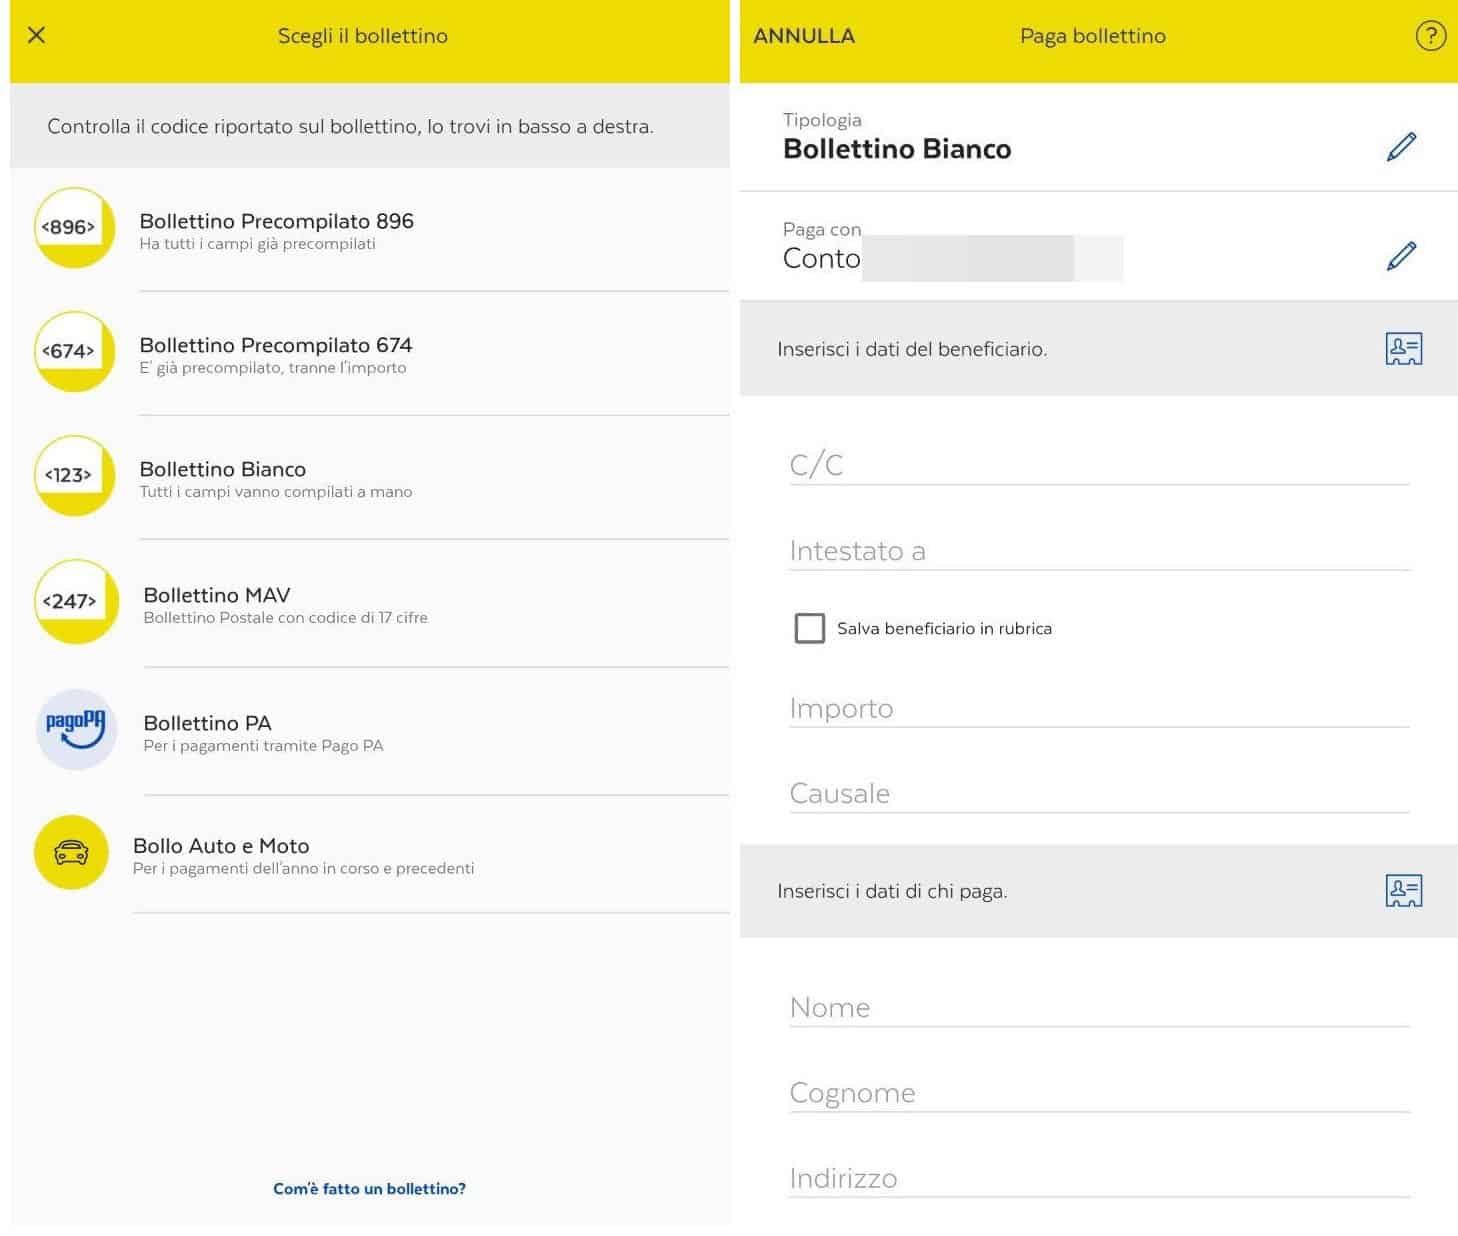Screen dimensions: 1458x1236
Task: Close the Scegli il bollettino screen
Action: click(37, 35)
